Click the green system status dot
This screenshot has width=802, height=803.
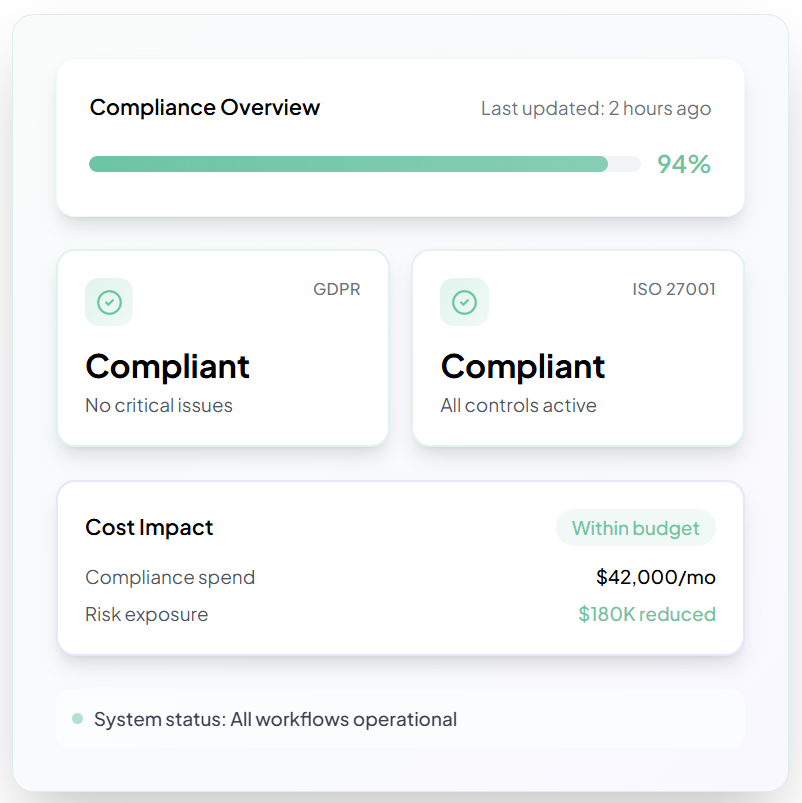point(78,718)
